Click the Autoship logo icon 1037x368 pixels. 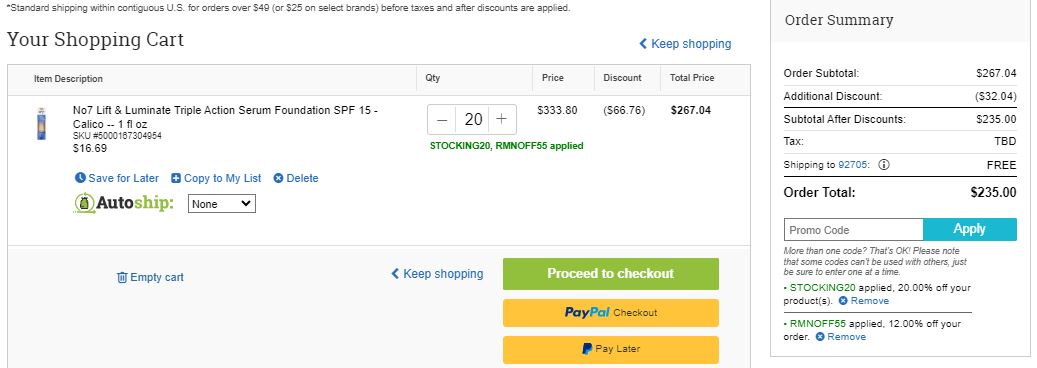click(x=83, y=203)
